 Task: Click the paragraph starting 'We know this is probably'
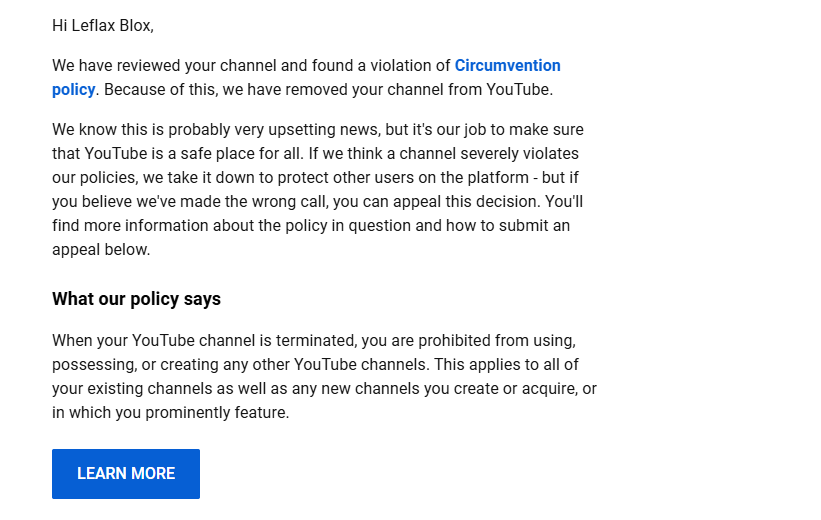point(318,190)
